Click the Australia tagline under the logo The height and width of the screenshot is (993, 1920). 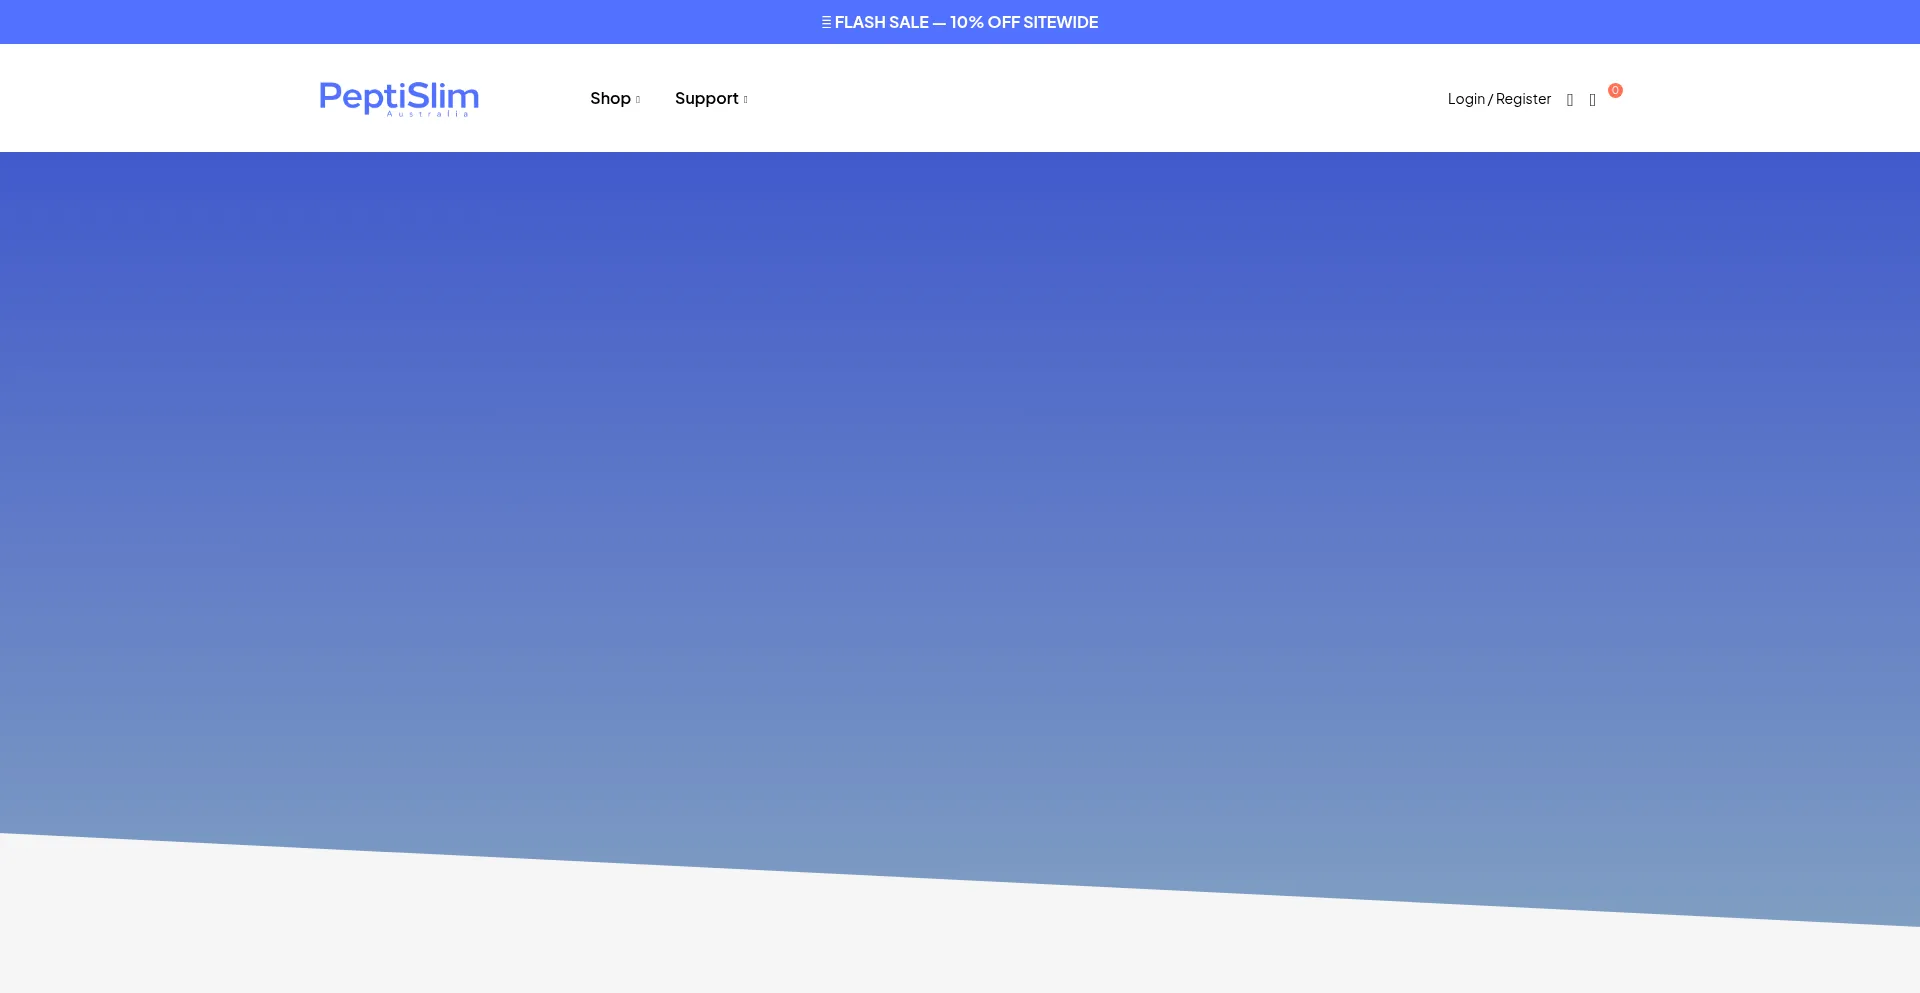427,114
